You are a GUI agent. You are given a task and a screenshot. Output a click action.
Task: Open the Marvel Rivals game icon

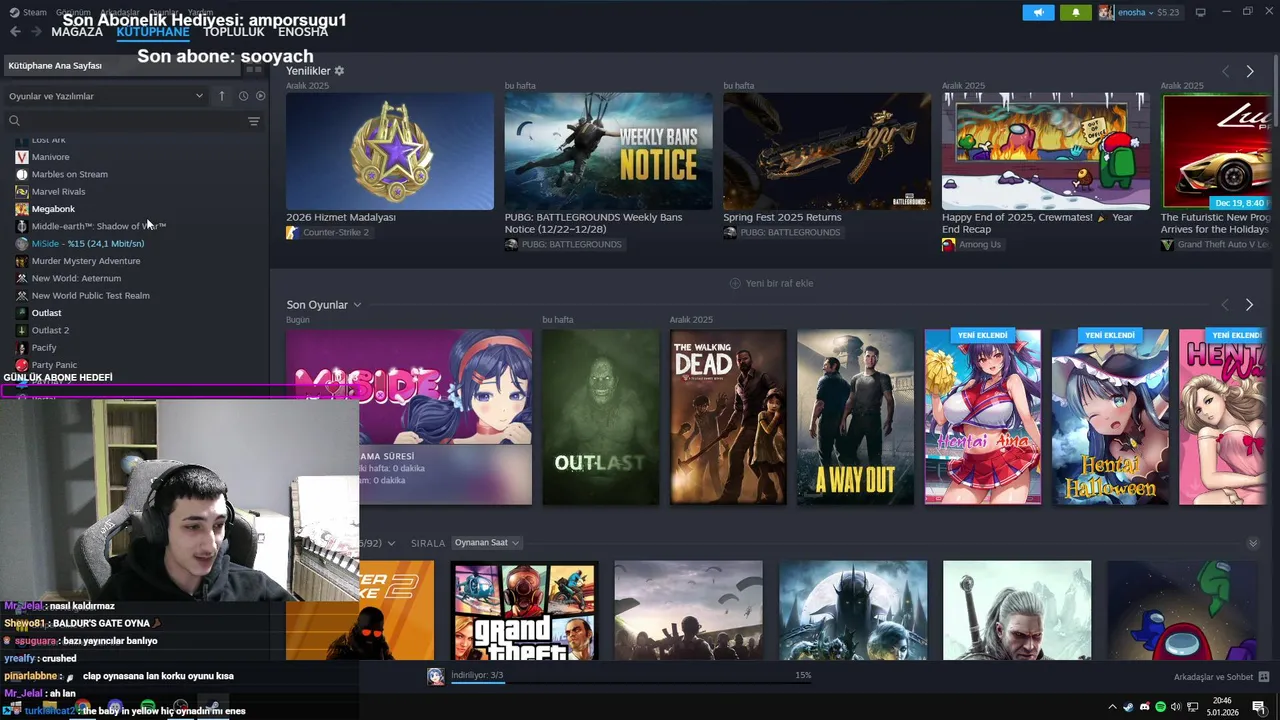coord(22,191)
